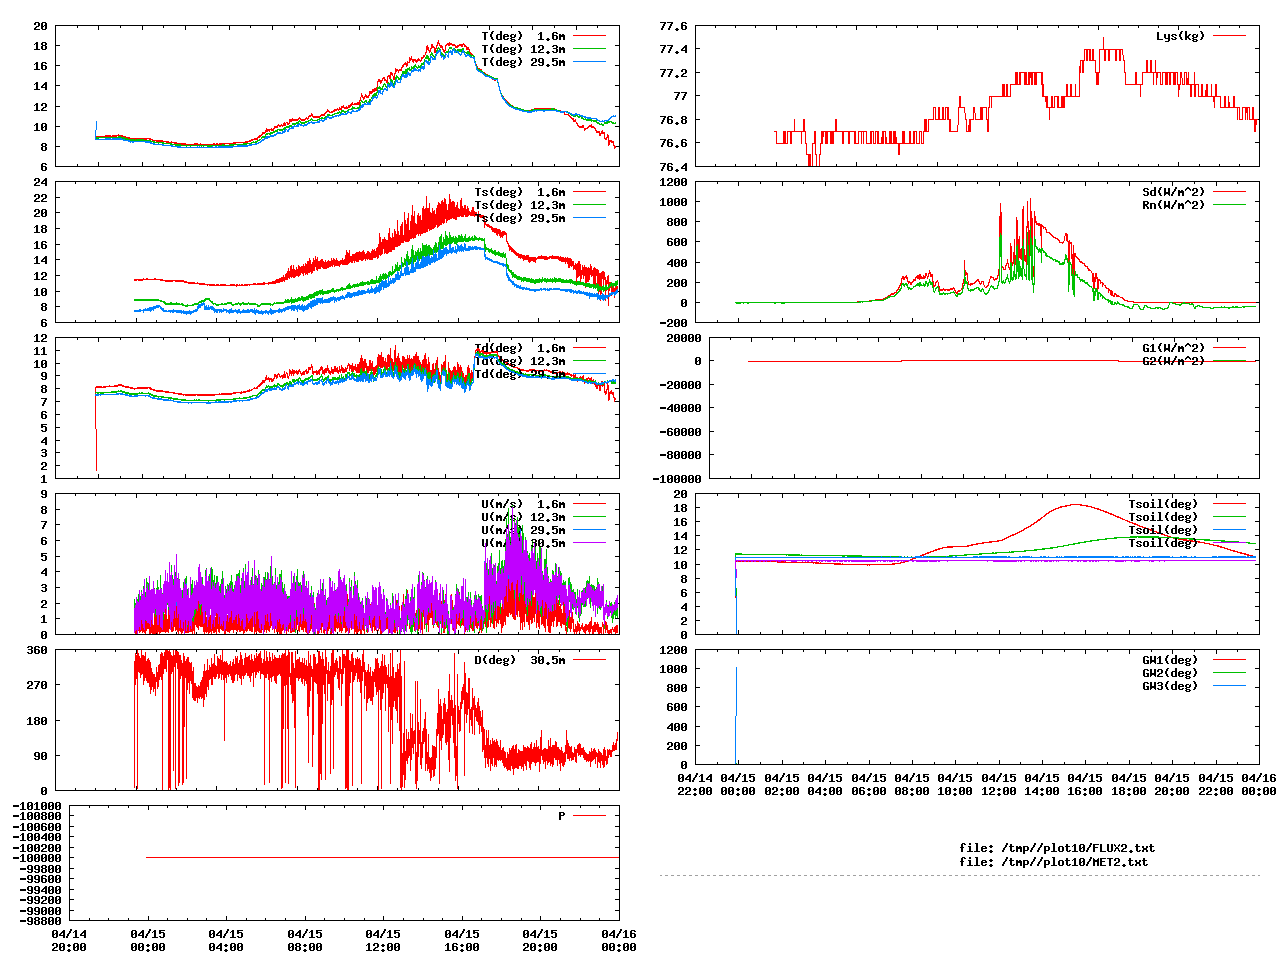This screenshot has width=1280, height=960.
Task: Click the '-98800' pressure tick label
Action: tap(41, 920)
